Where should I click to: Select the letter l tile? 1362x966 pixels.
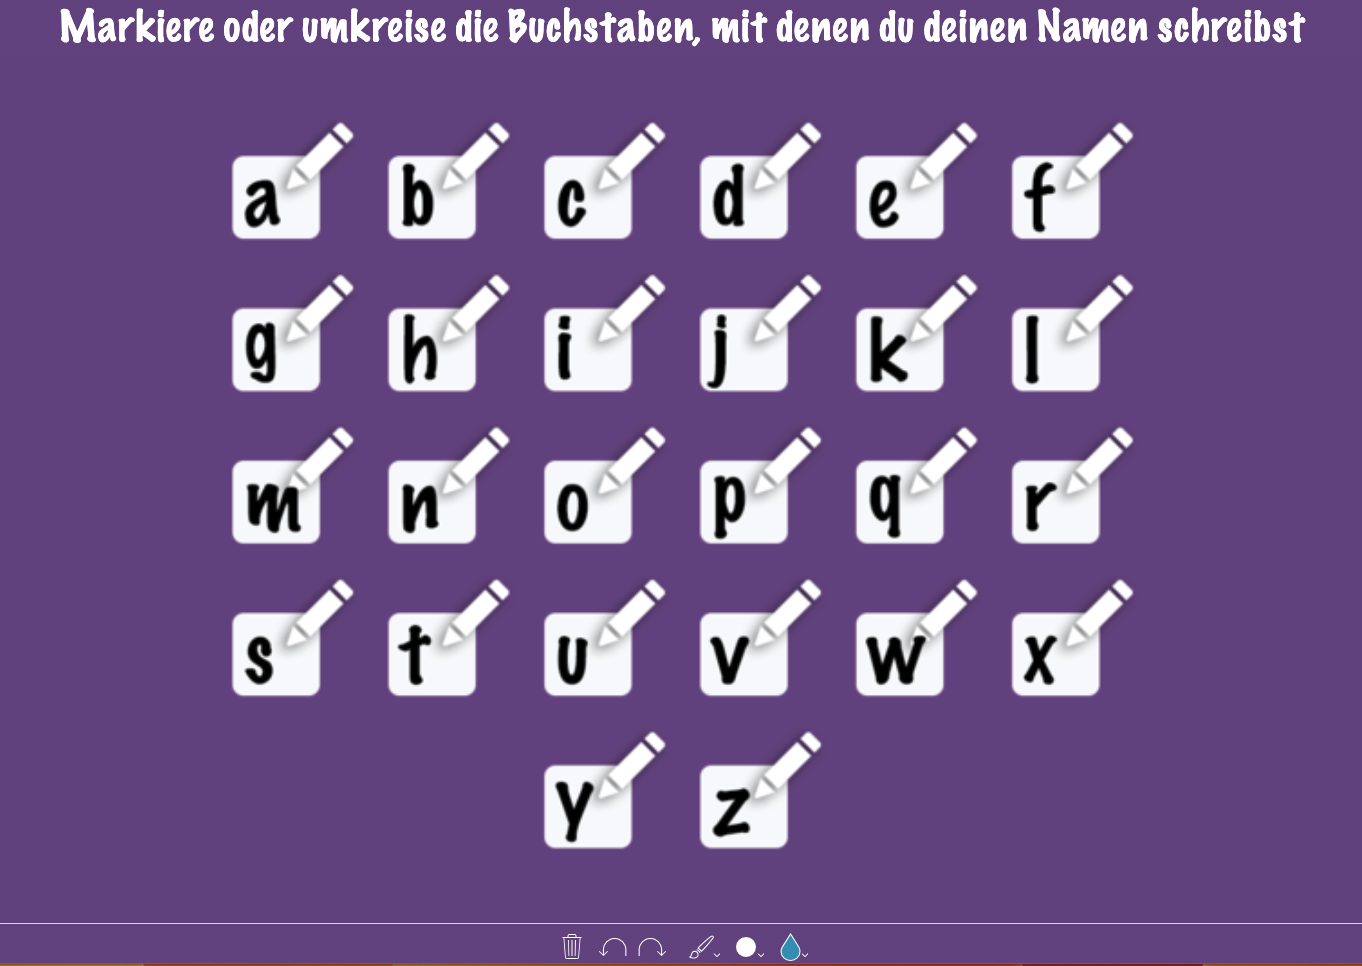pyautogui.click(x=1056, y=349)
